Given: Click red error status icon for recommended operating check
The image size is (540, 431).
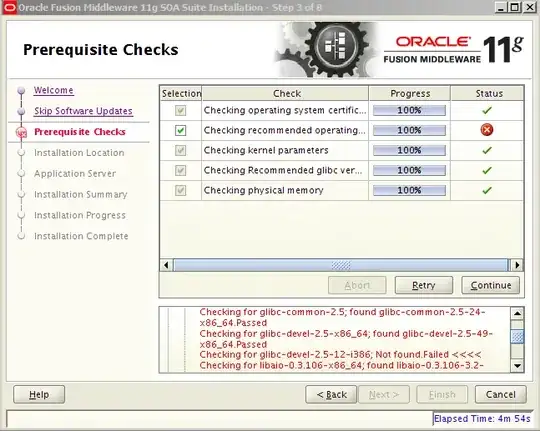Looking at the screenshot, I should pos(487,130).
